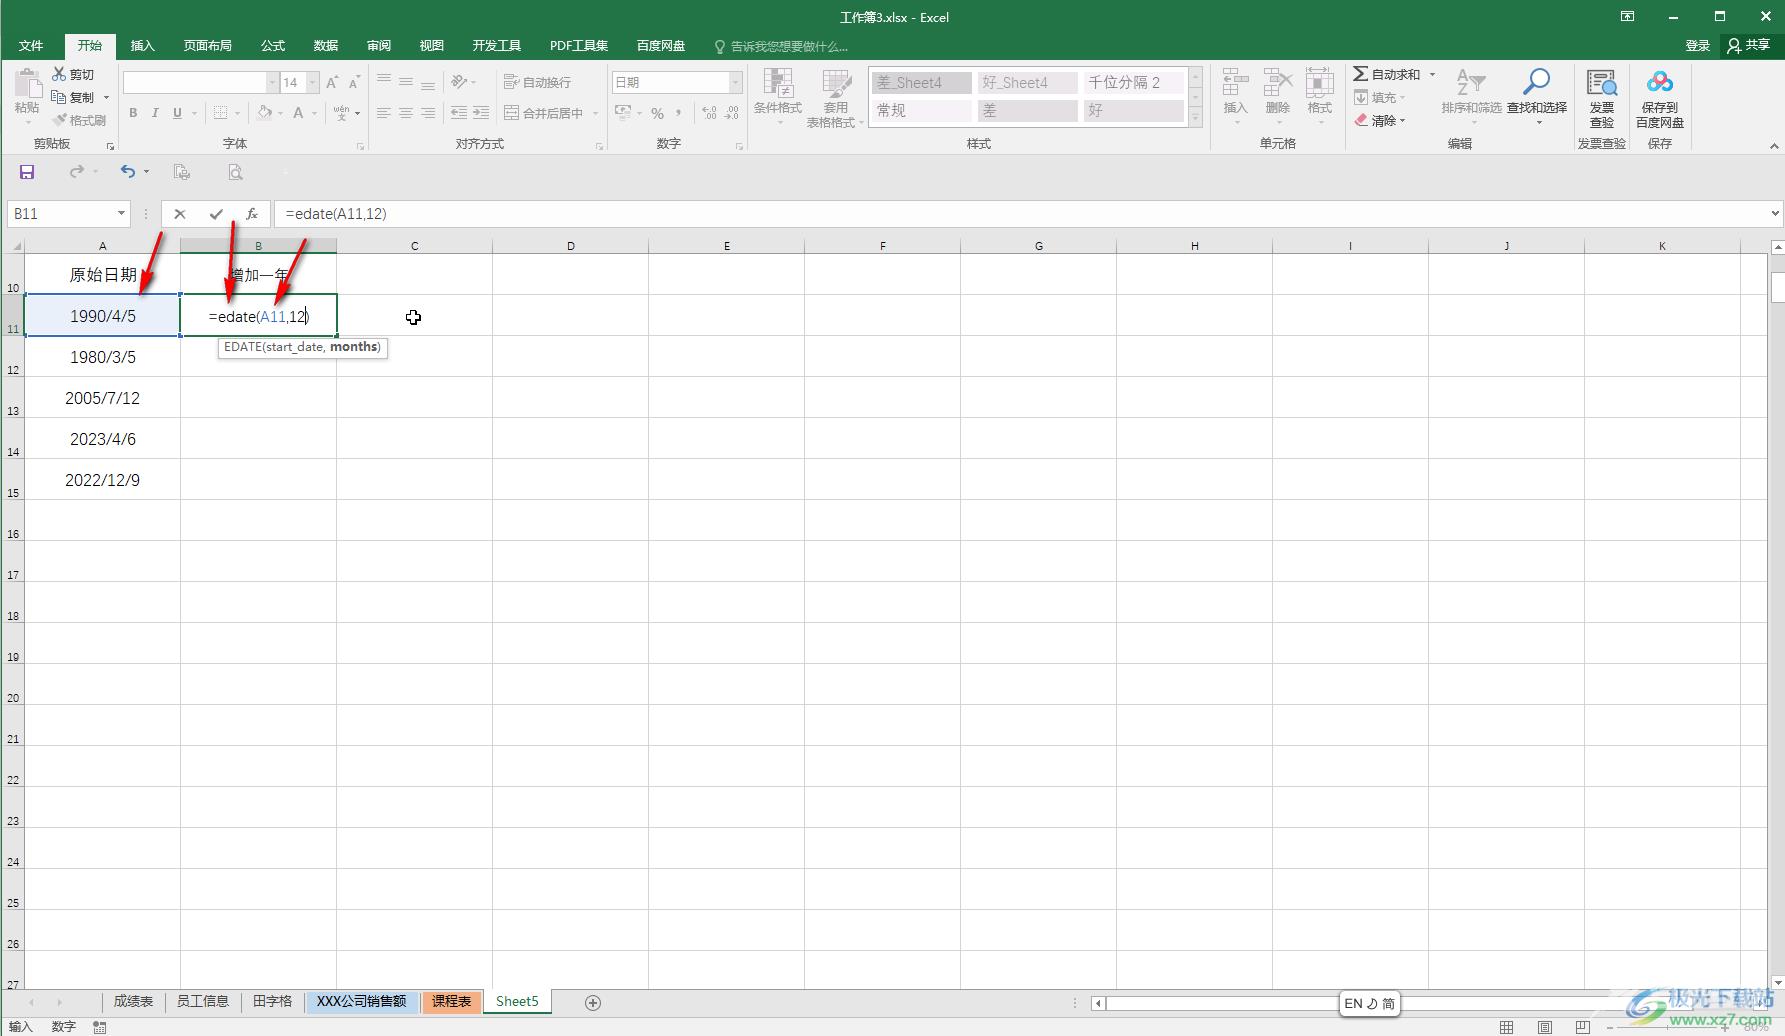Open the font name dropdown
The height and width of the screenshot is (1036, 1785).
pyautogui.click(x=272, y=82)
